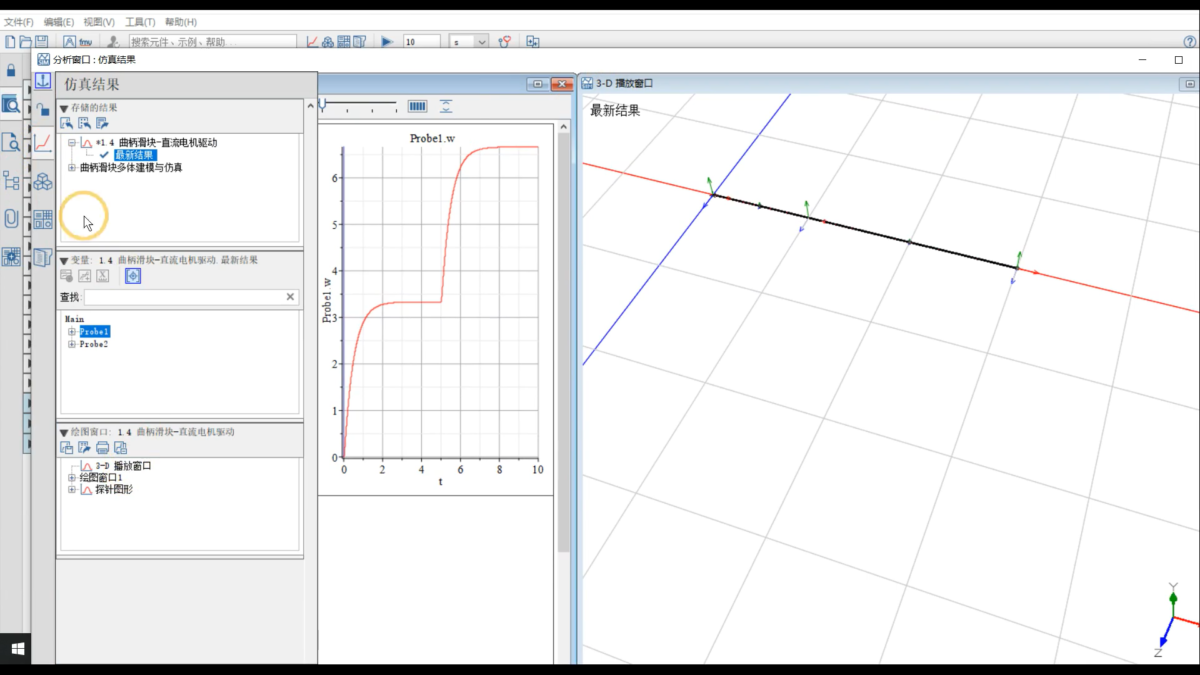Toggle the lock icon in left sidebar
1200x675 pixels.
coord(11,70)
